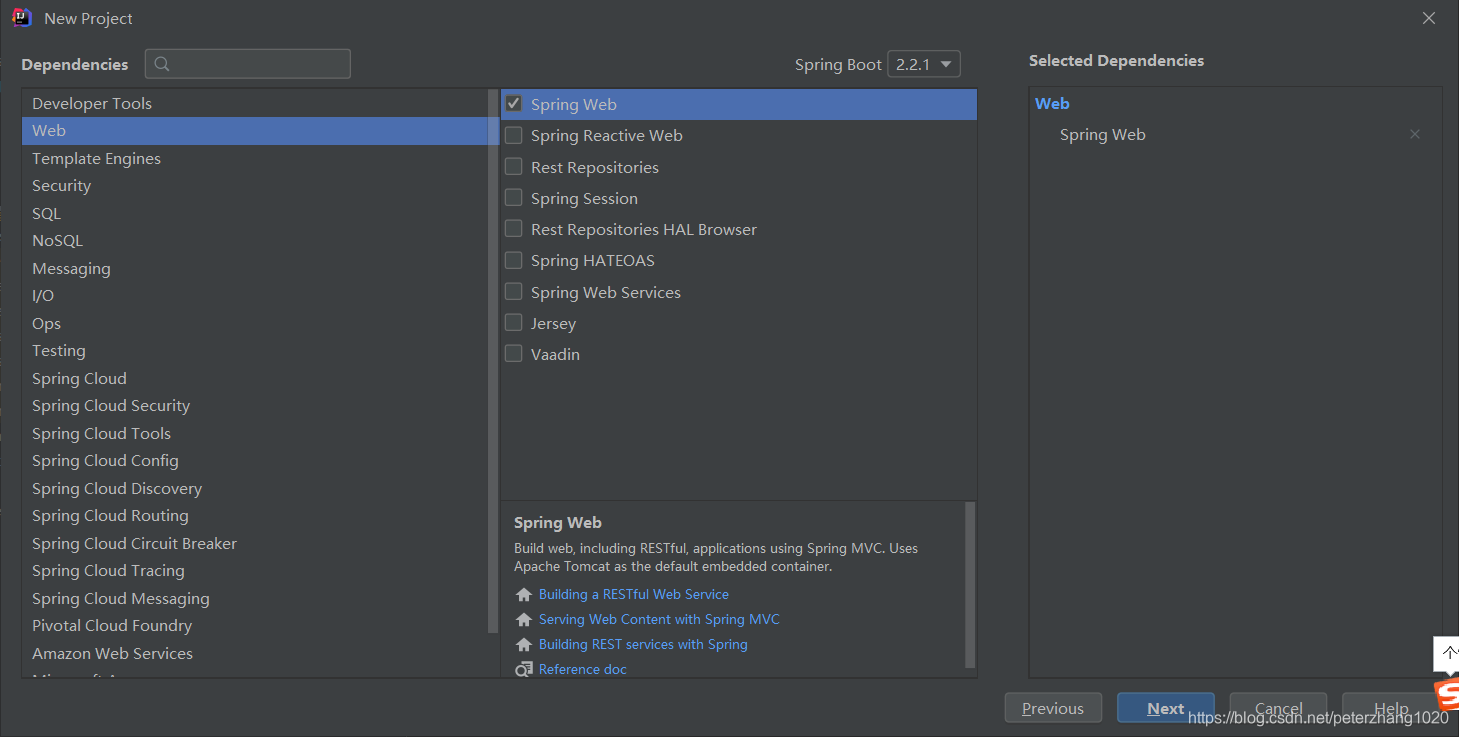Select Spring Cloud Messaging category

pyautogui.click(x=255, y=598)
